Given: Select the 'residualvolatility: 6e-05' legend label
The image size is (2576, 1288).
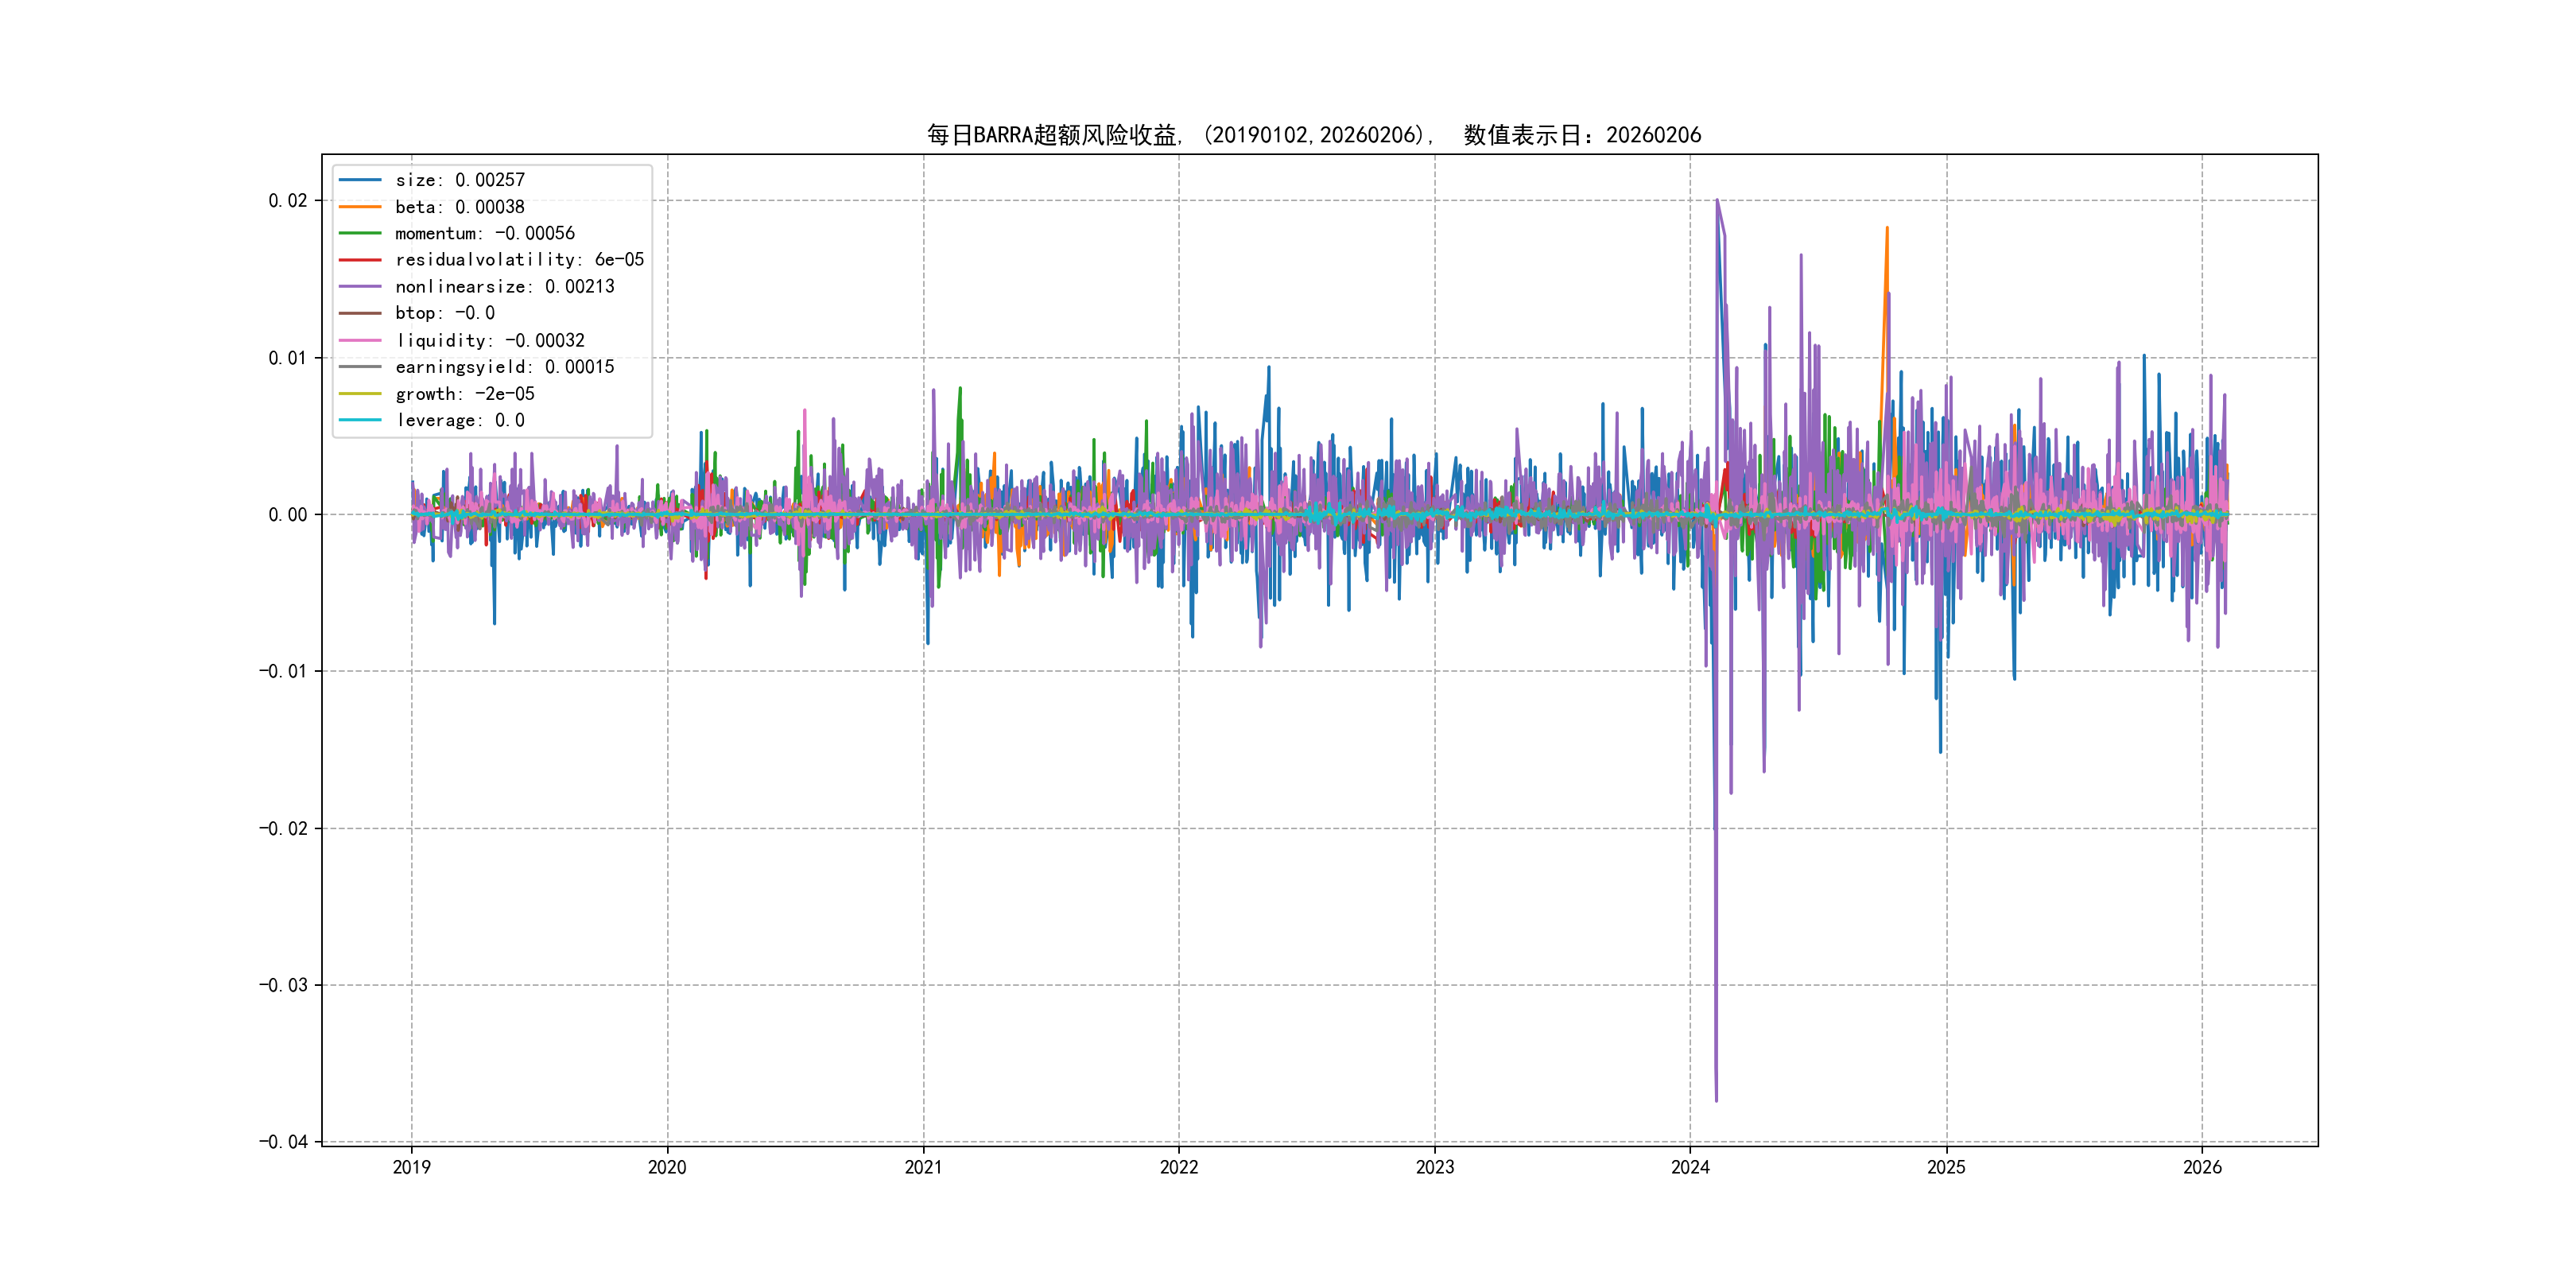Looking at the screenshot, I should [519, 260].
